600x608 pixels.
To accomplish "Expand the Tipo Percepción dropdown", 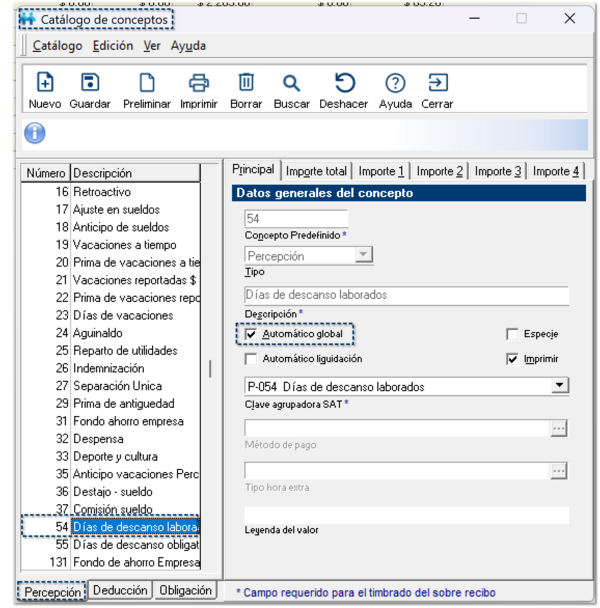I will point(363,255).
